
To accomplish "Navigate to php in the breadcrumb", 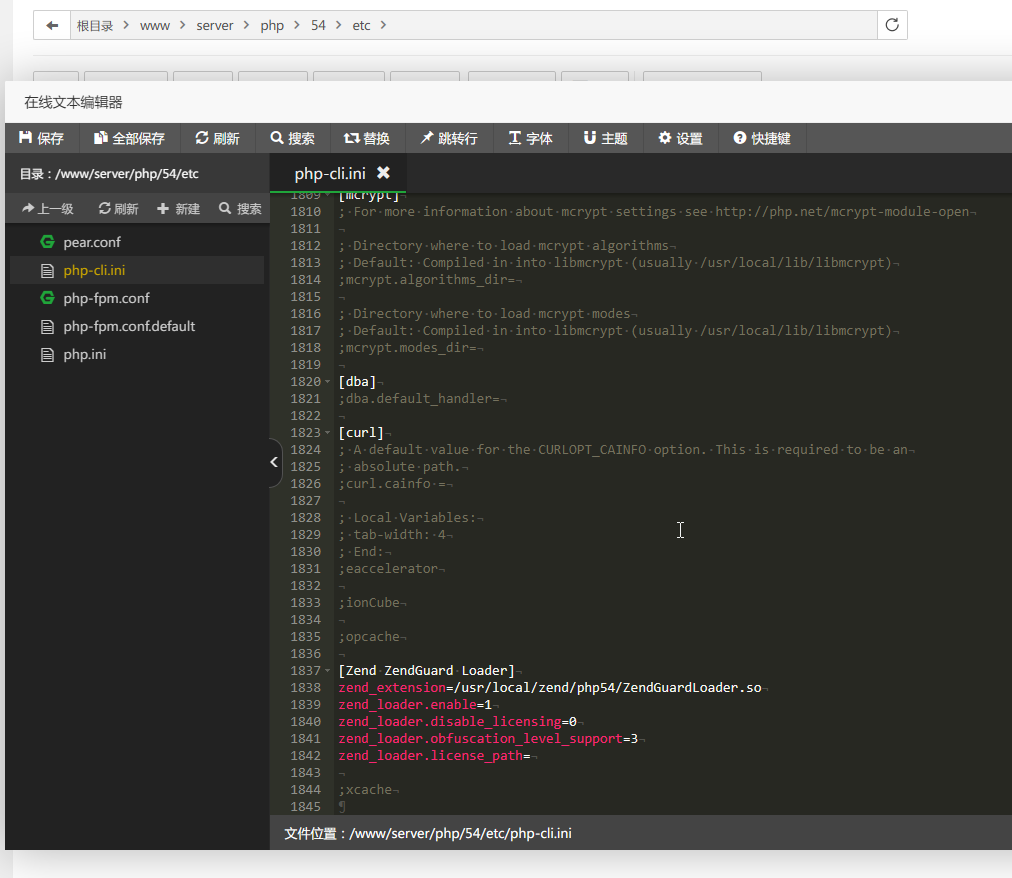I will tap(272, 26).
